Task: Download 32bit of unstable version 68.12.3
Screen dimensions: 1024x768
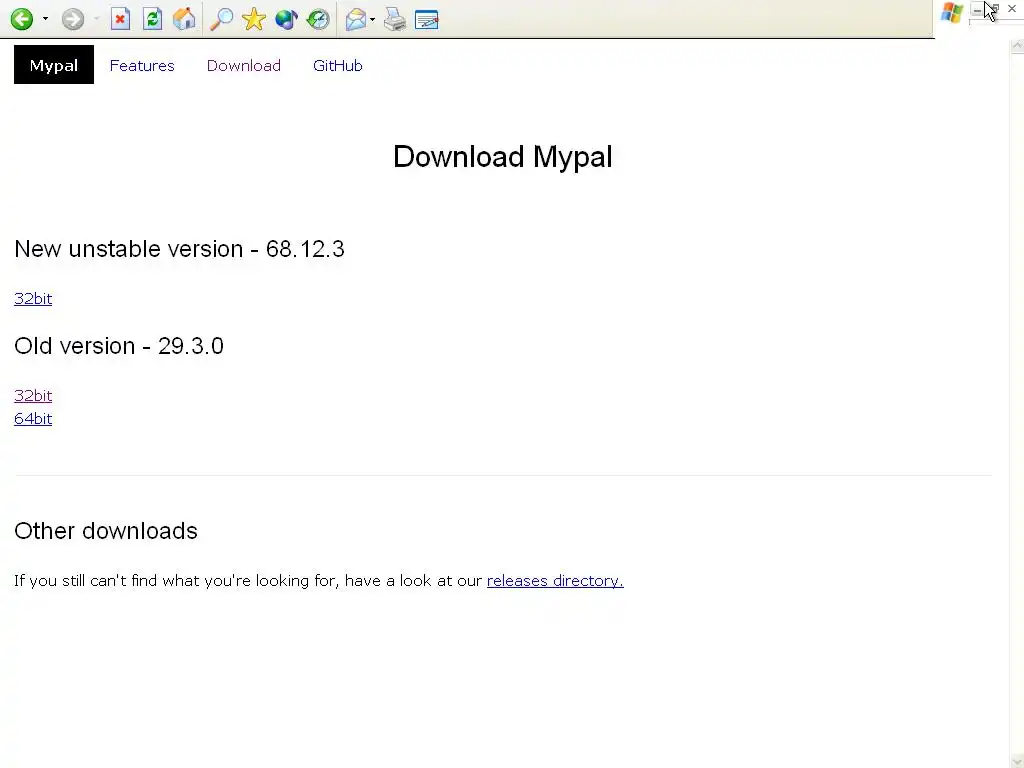Action: (x=33, y=298)
